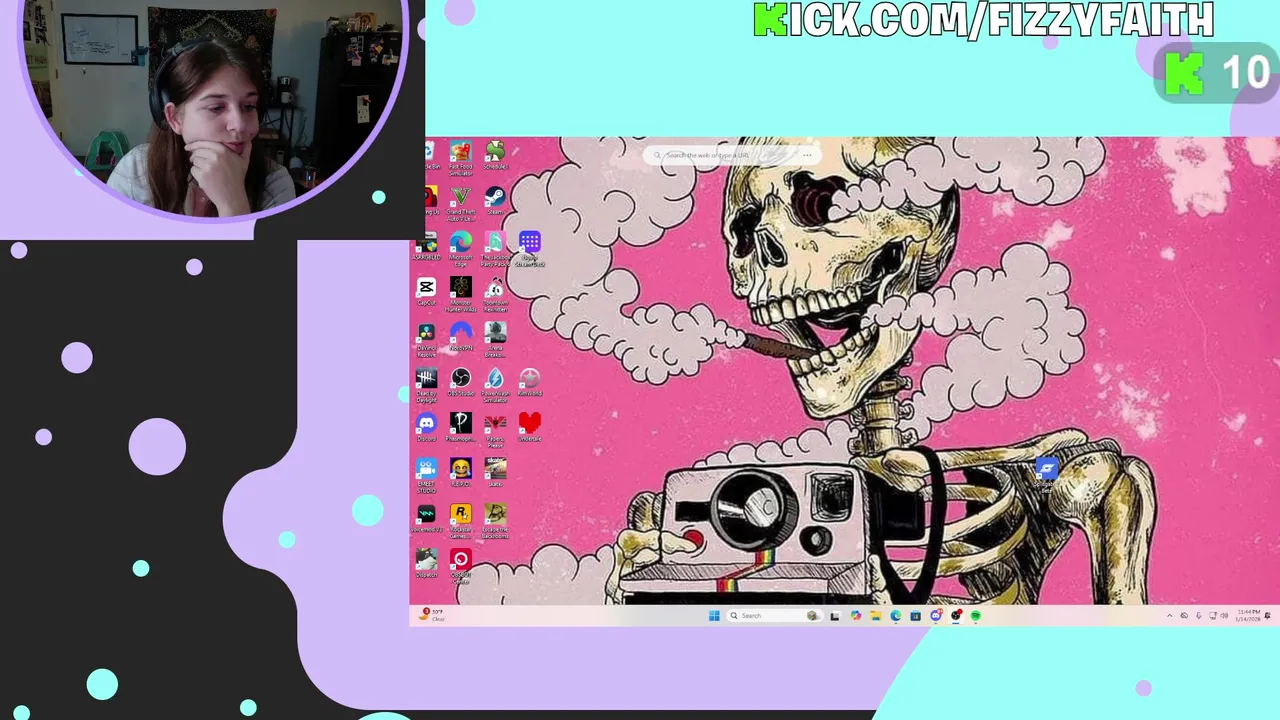Open the Toontown Rewritten shortcut
Viewport: 1280px width, 720px height.
click(x=495, y=295)
